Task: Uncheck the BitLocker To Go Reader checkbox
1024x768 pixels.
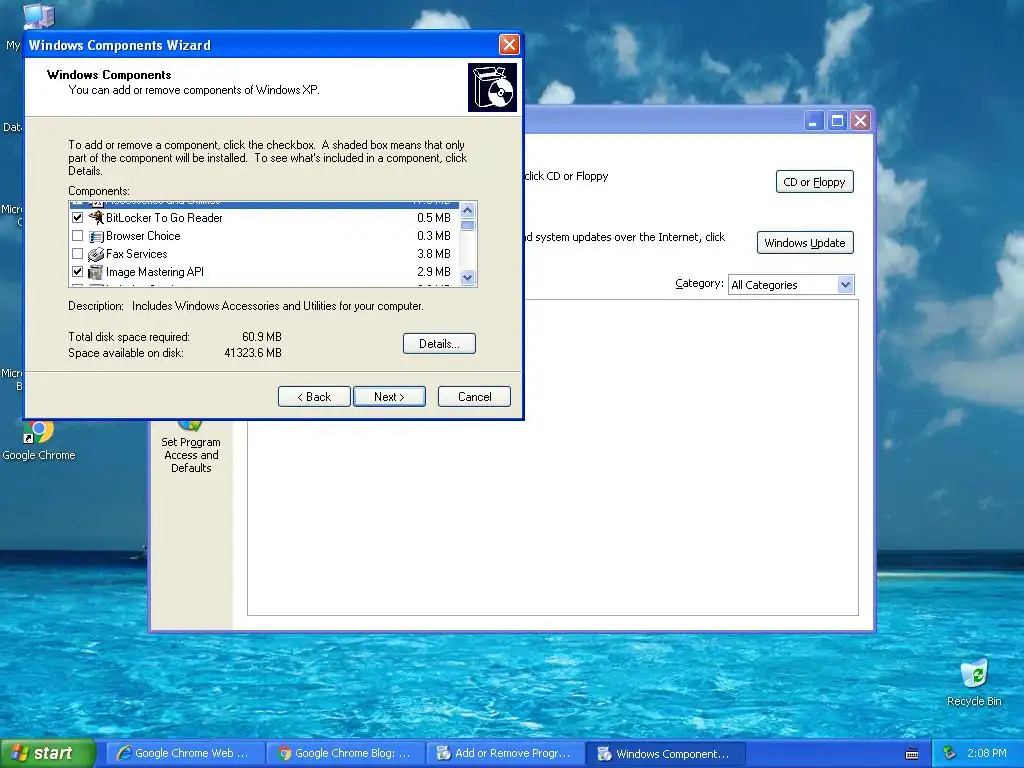Action: click(x=78, y=217)
